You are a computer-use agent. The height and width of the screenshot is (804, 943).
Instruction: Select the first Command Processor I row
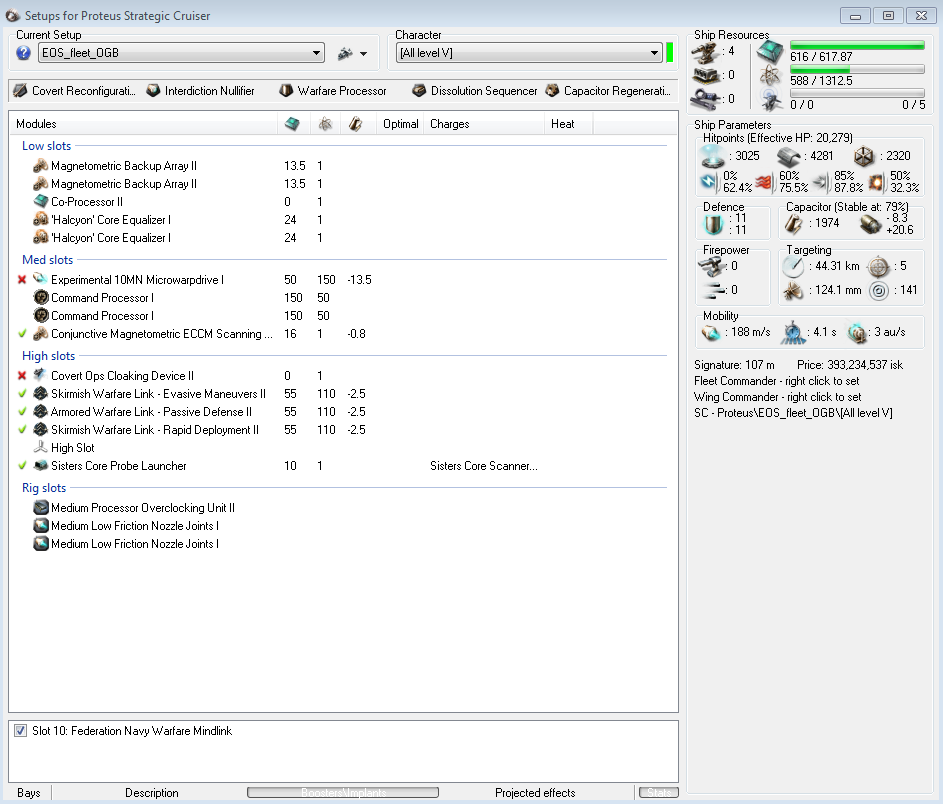(x=343, y=298)
